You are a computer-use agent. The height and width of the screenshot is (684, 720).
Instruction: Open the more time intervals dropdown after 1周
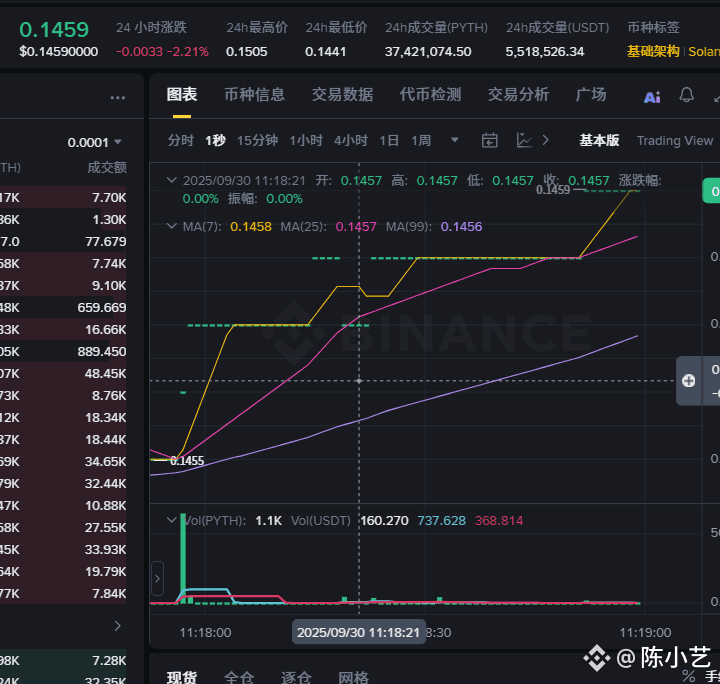point(455,141)
